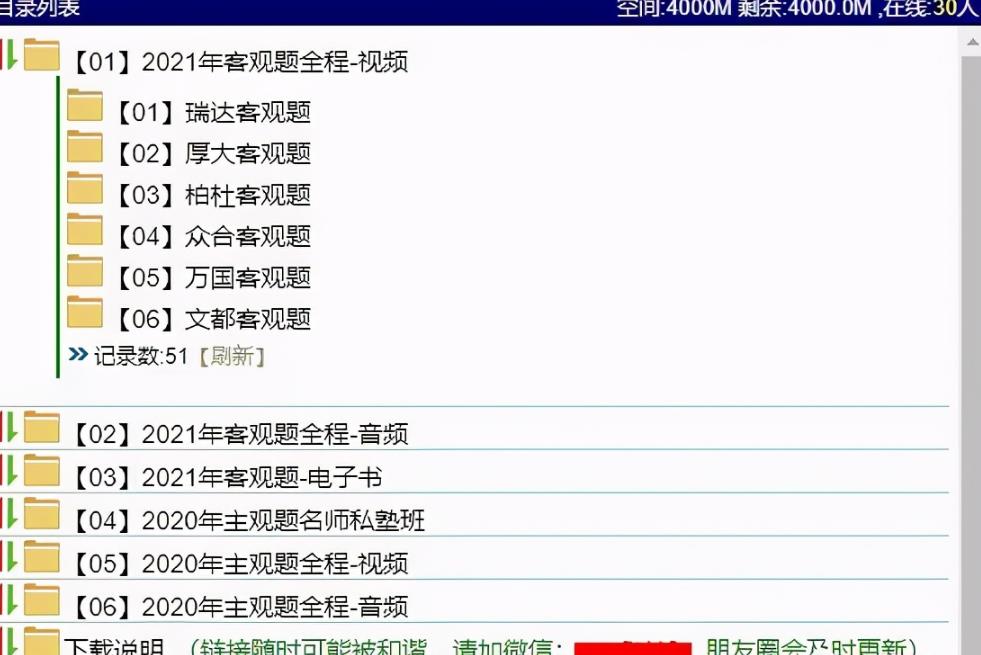Click the folder icon beside 万国客观题
Image resolution: width=981 pixels, height=655 pixels.
pos(85,270)
